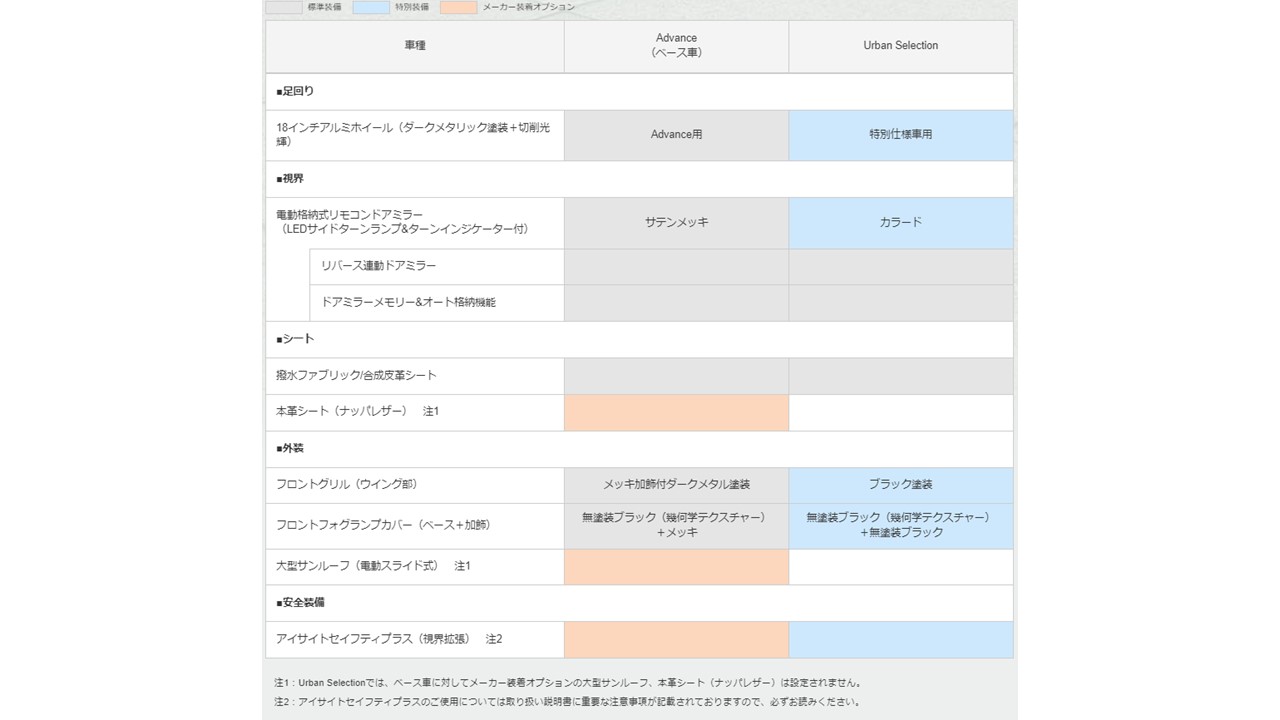
Task: Click the 注2 footnote text below the table
Action: [566, 702]
